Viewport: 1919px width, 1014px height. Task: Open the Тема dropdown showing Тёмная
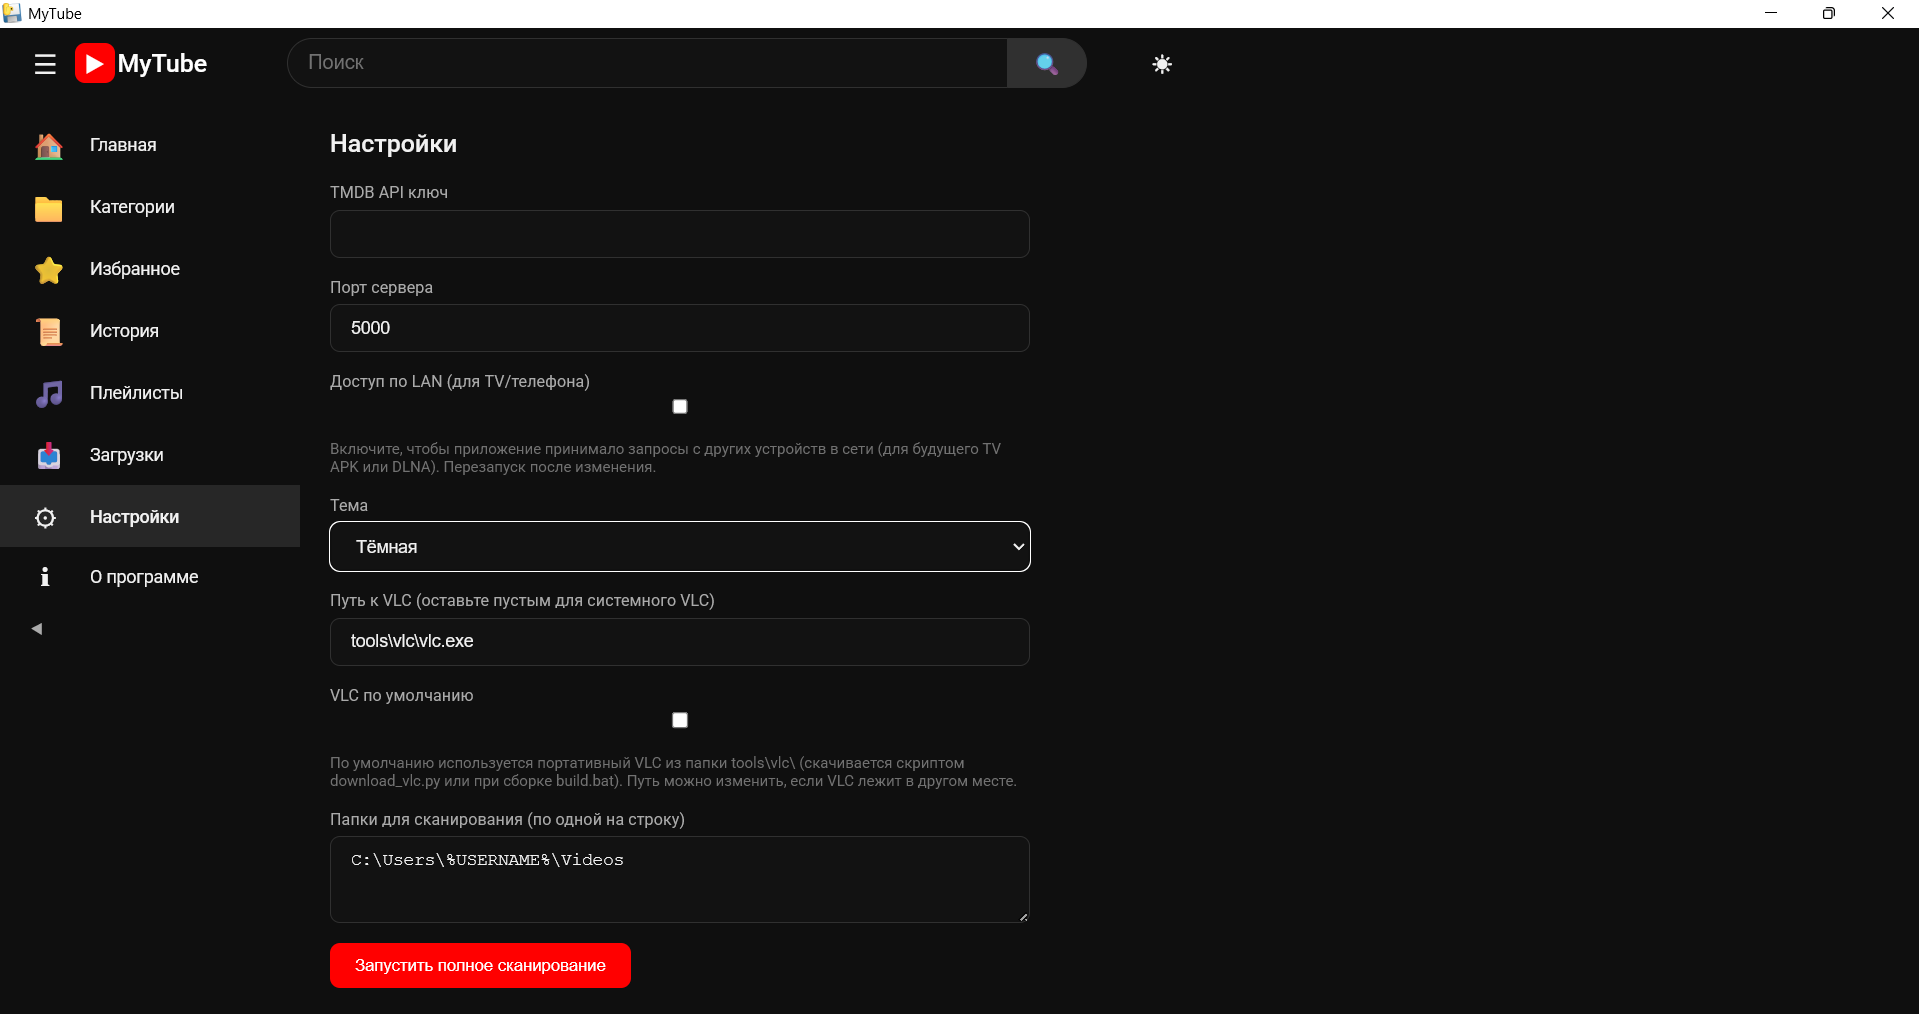680,547
